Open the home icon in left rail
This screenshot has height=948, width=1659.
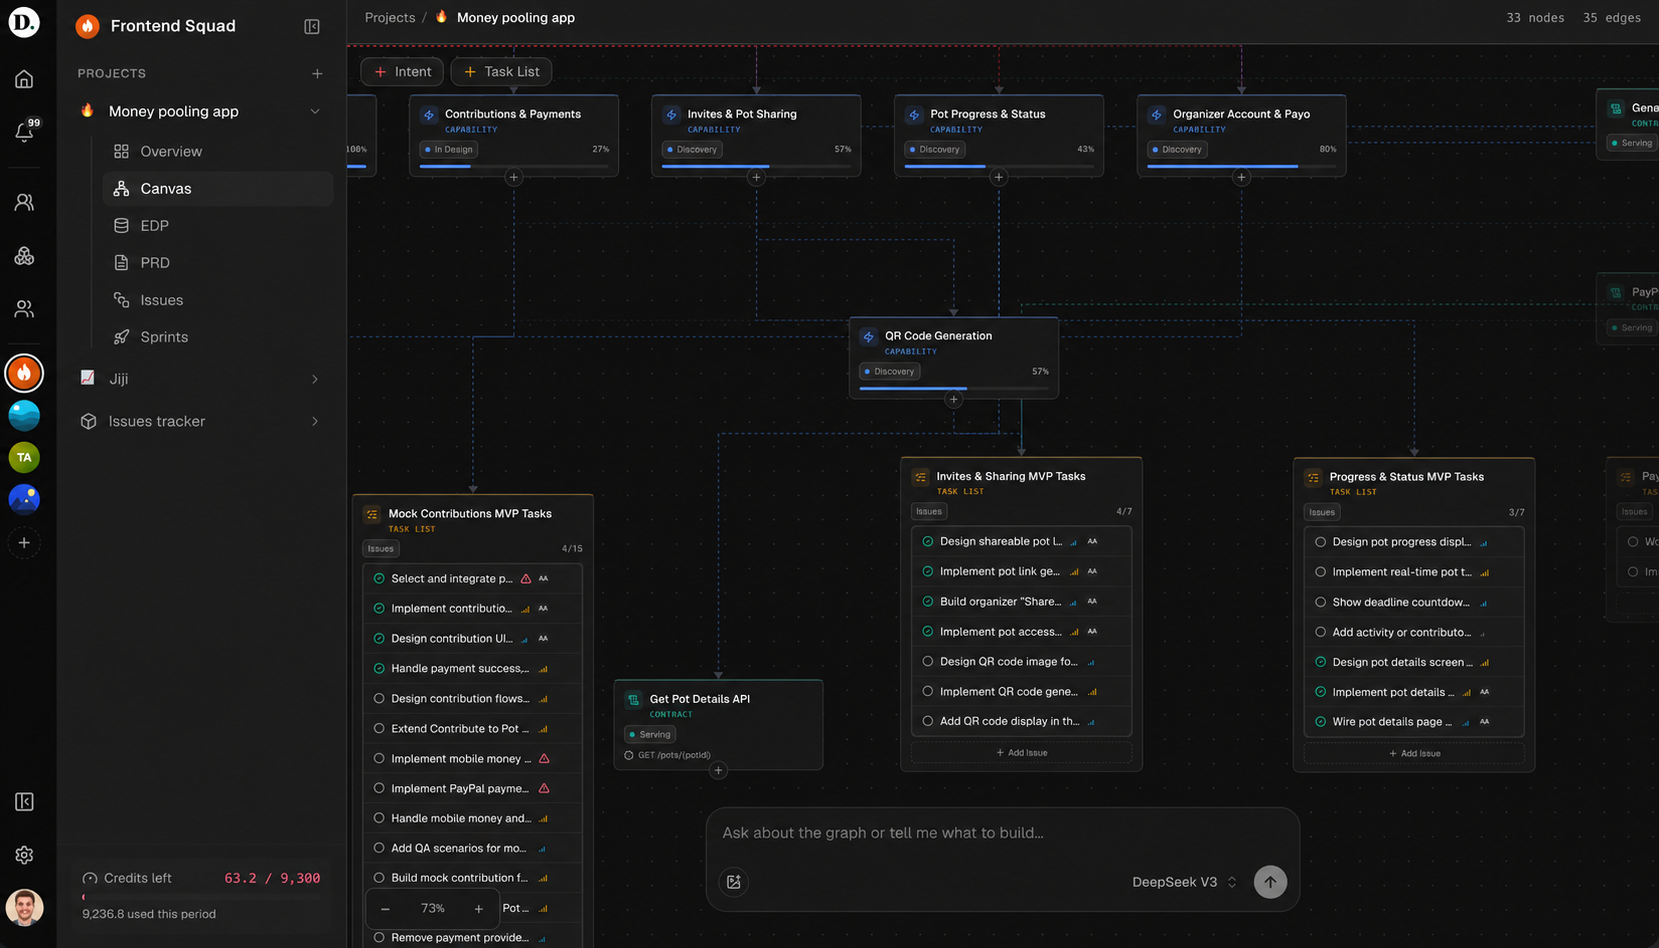click(x=24, y=79)
